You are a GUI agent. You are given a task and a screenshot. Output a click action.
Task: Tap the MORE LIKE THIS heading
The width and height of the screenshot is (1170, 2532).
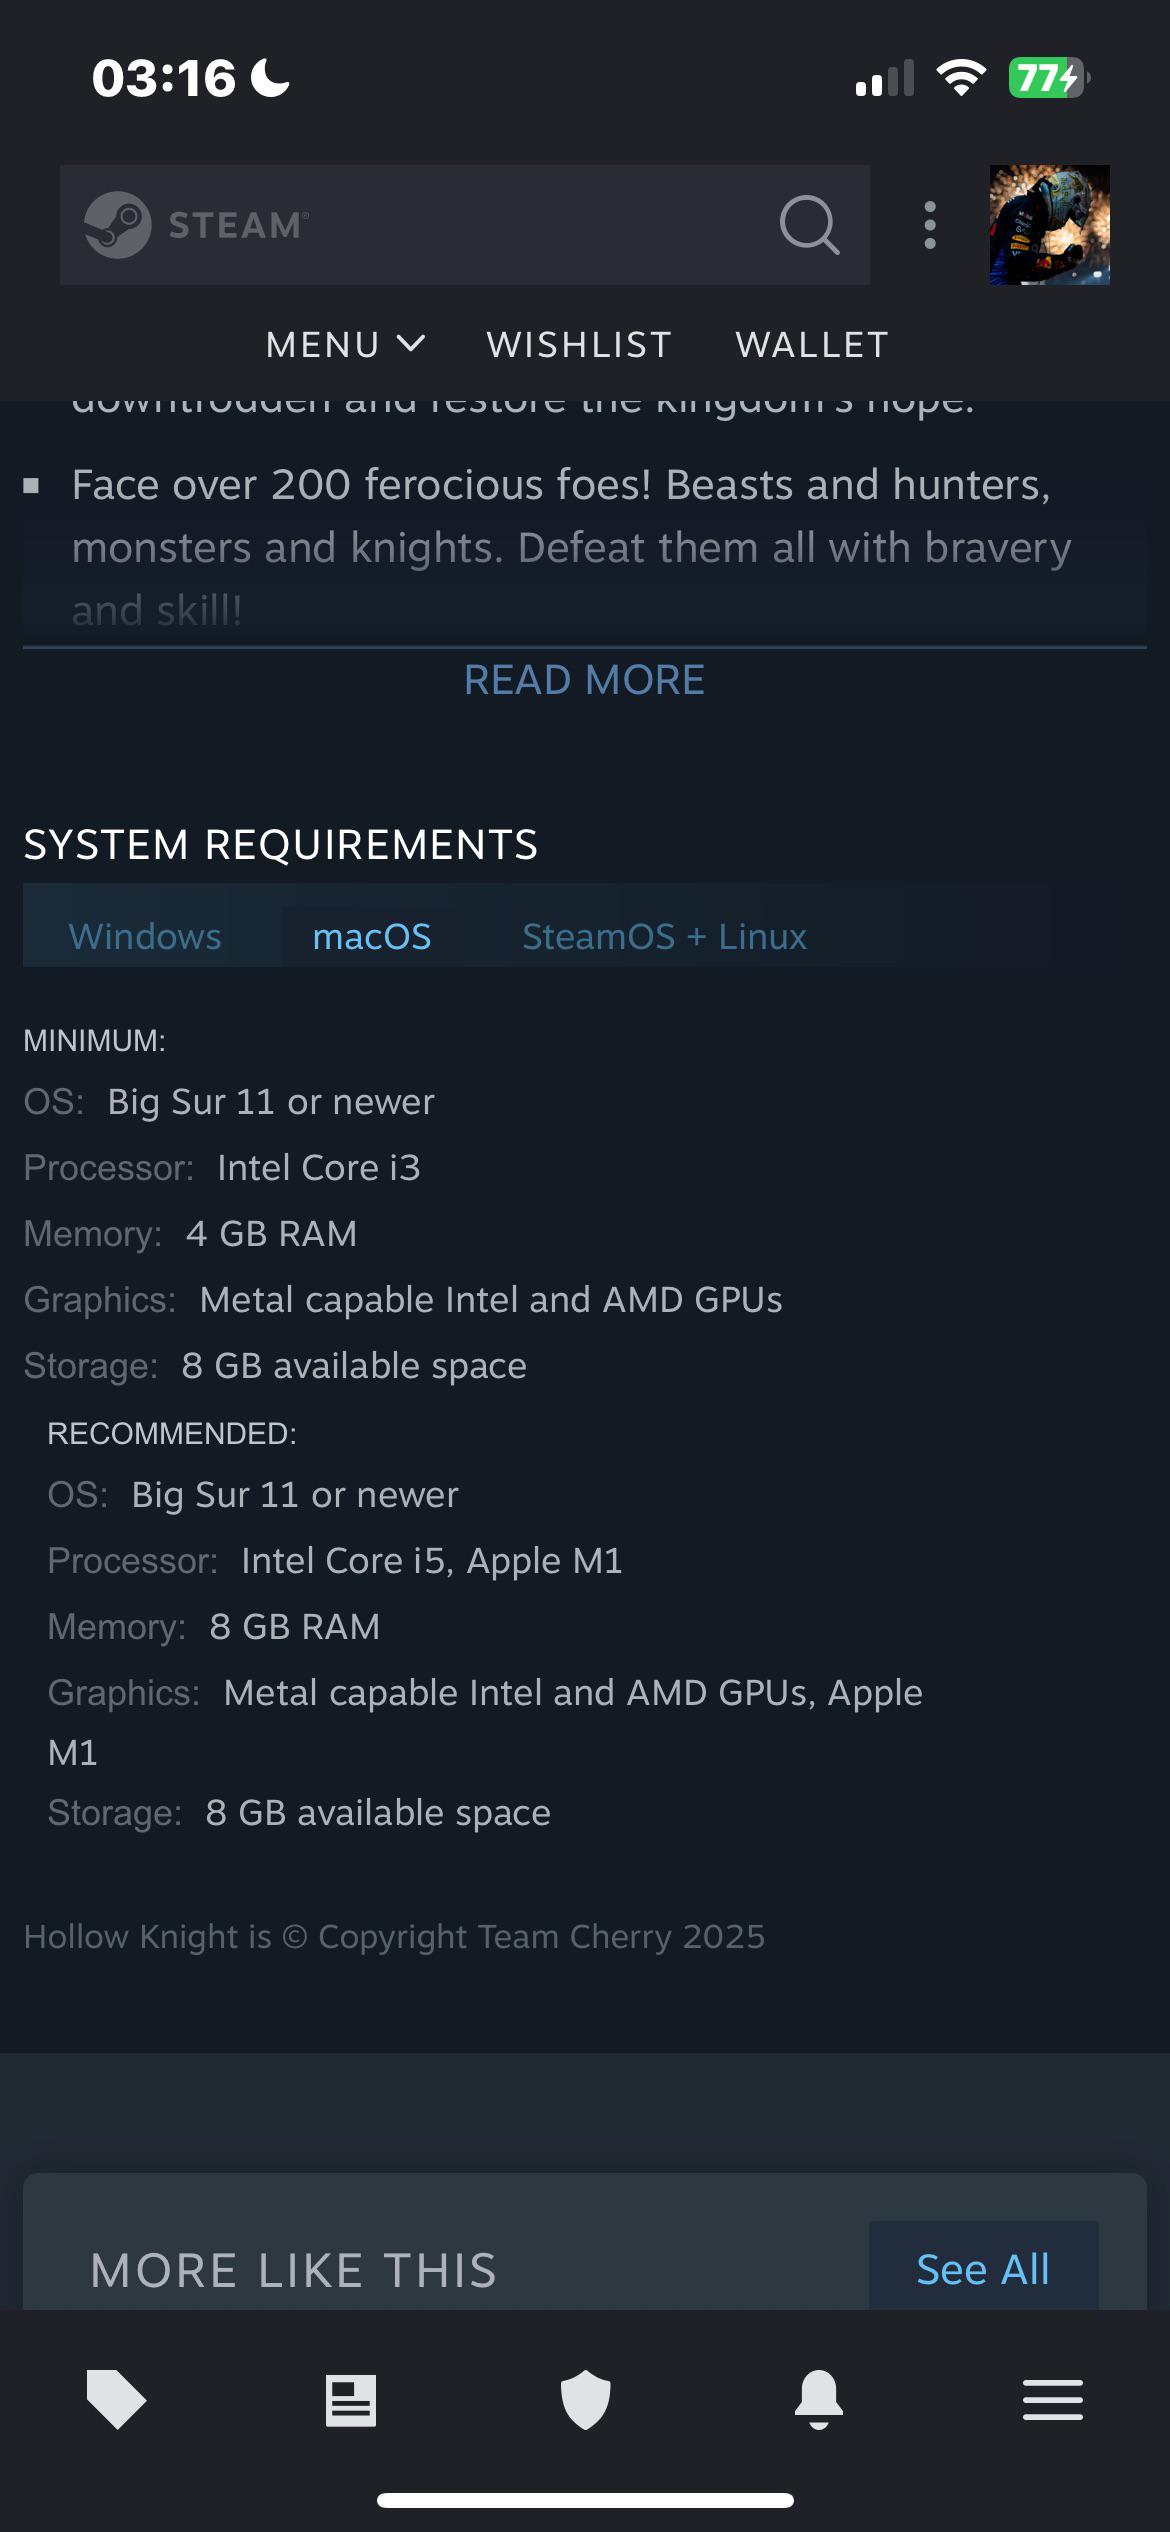[294, 2270]
